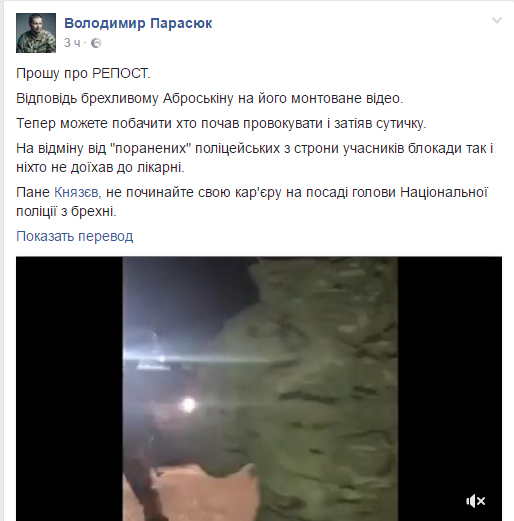The width and height of the screenshot is (514, 521).
Task: Click the sentence starting "Тепер можете побачити"
Action: (221, 123)
